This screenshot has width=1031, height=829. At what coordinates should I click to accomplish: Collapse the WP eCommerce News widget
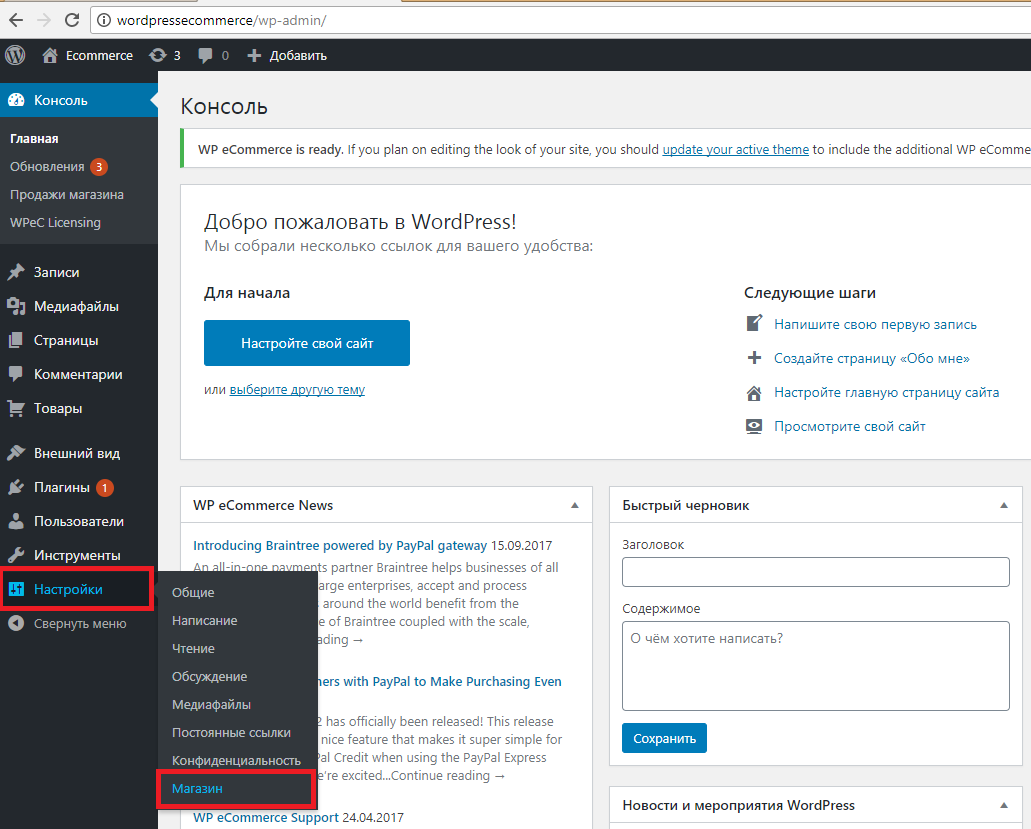click(x=575, y=506)
